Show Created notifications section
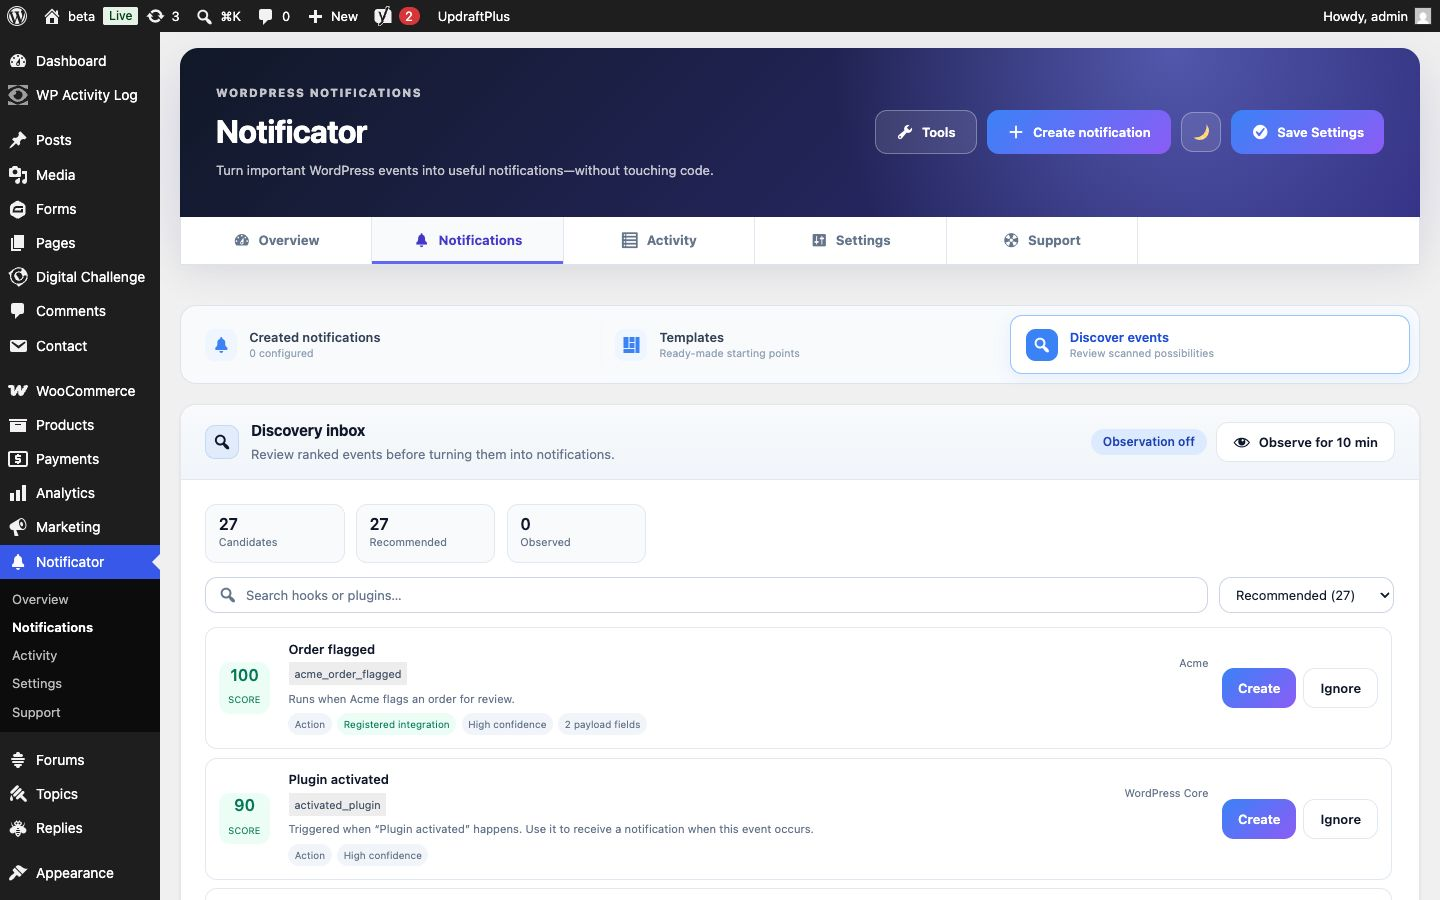This screenshot has width=1440, height=900. coord(390,344)
